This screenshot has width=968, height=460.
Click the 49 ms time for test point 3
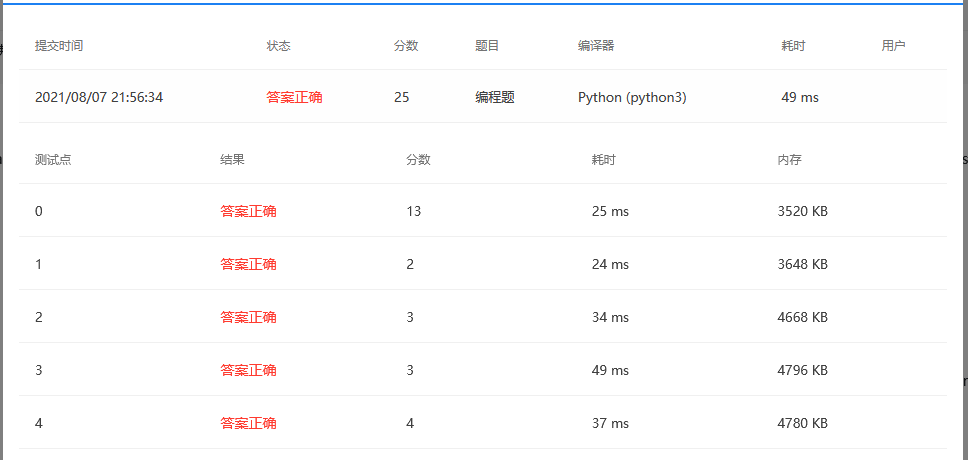[x=610, y=370]
